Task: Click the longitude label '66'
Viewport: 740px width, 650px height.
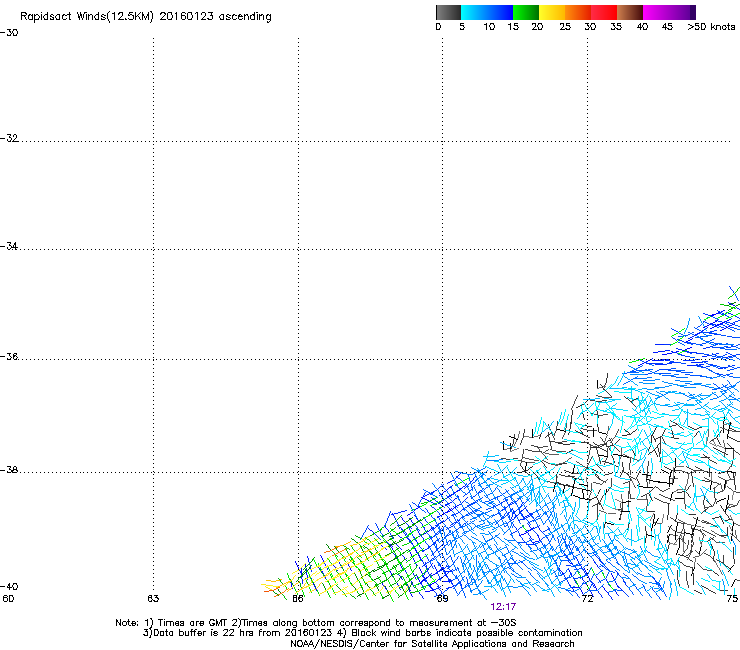Action: (297, 599)
